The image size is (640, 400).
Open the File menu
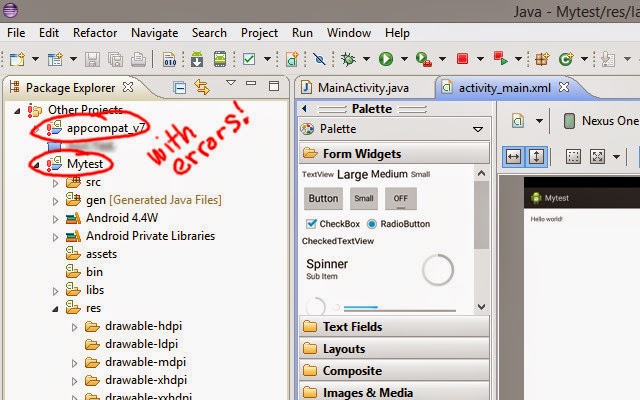click(16, 33)
